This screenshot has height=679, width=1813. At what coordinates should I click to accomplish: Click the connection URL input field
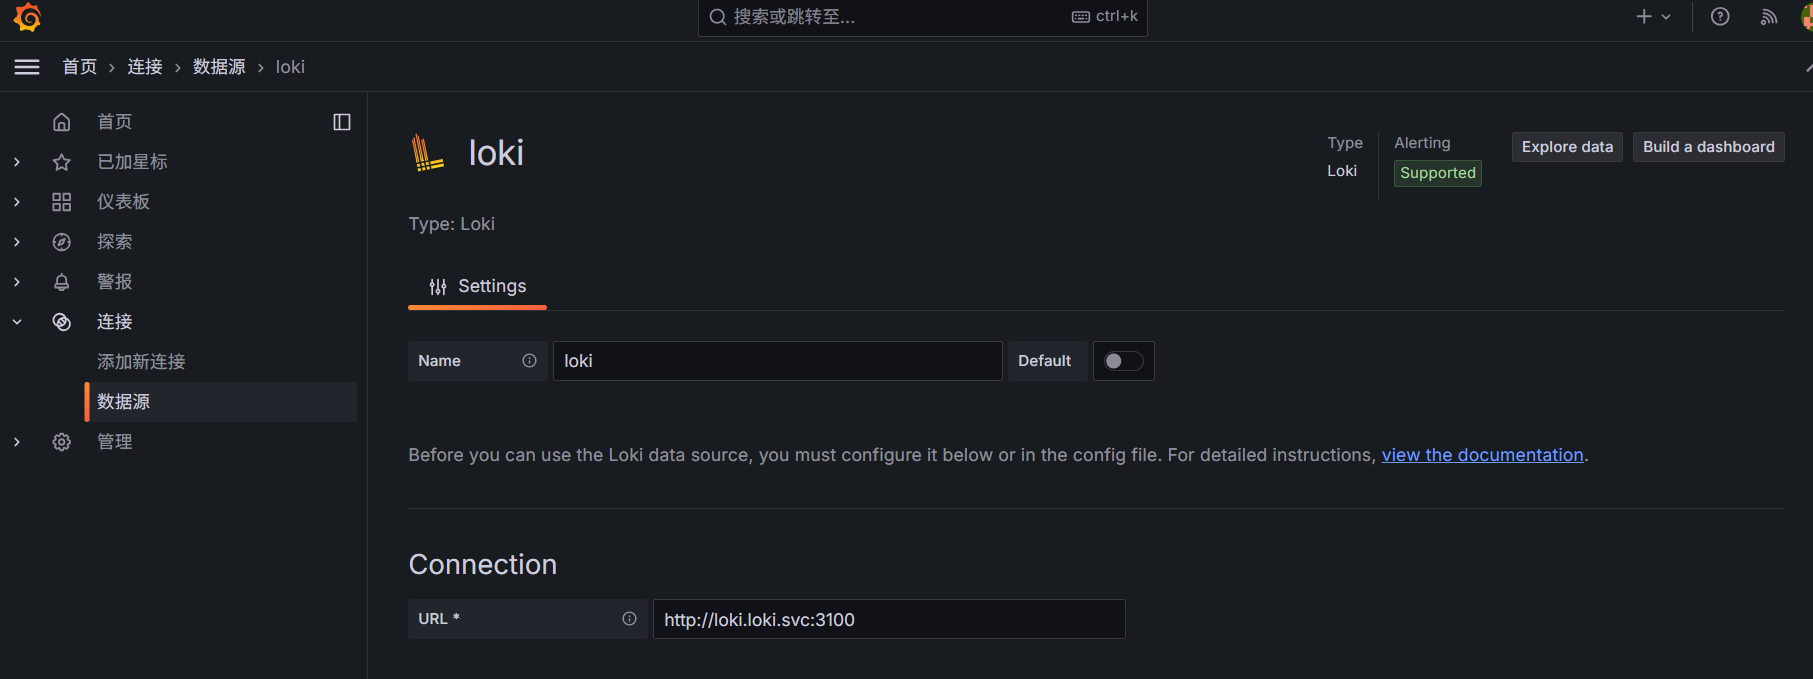click(x=888, y=619)
